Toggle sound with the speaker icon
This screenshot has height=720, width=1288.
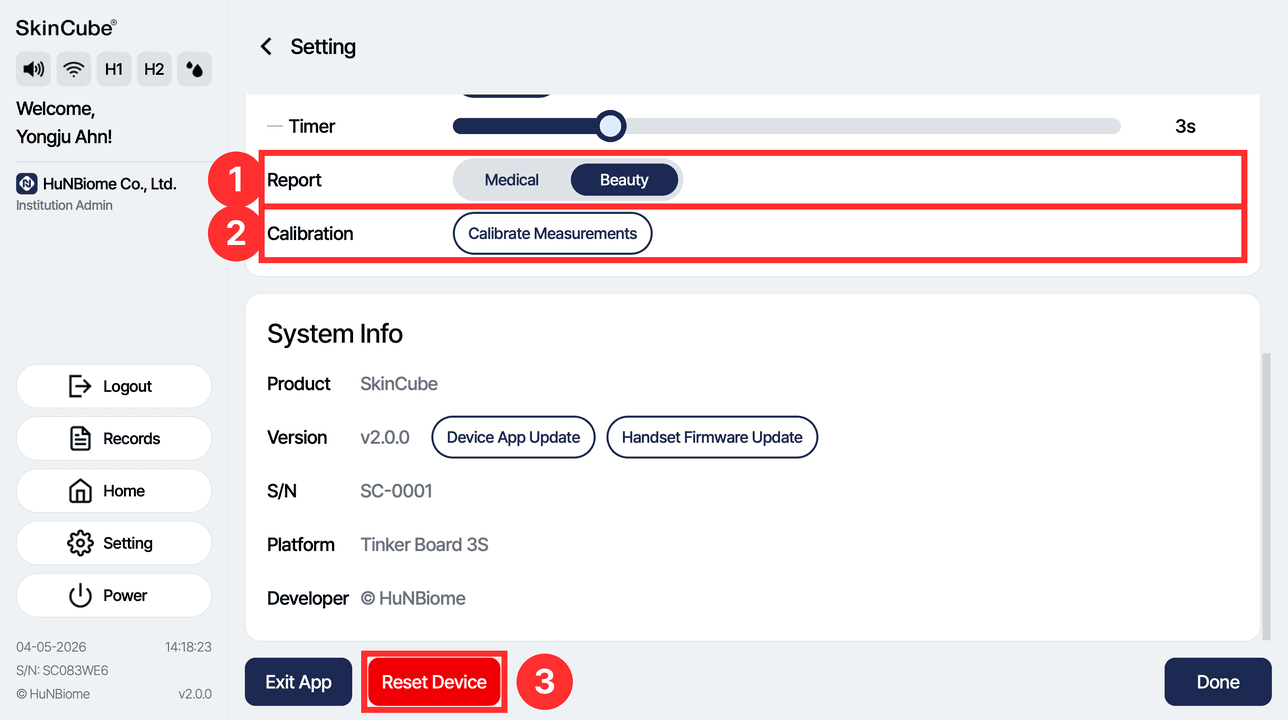point(34,69)
